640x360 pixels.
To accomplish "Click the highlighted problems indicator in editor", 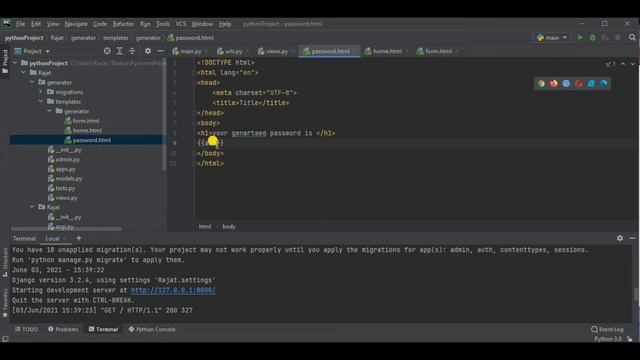I will pos(611,64).
